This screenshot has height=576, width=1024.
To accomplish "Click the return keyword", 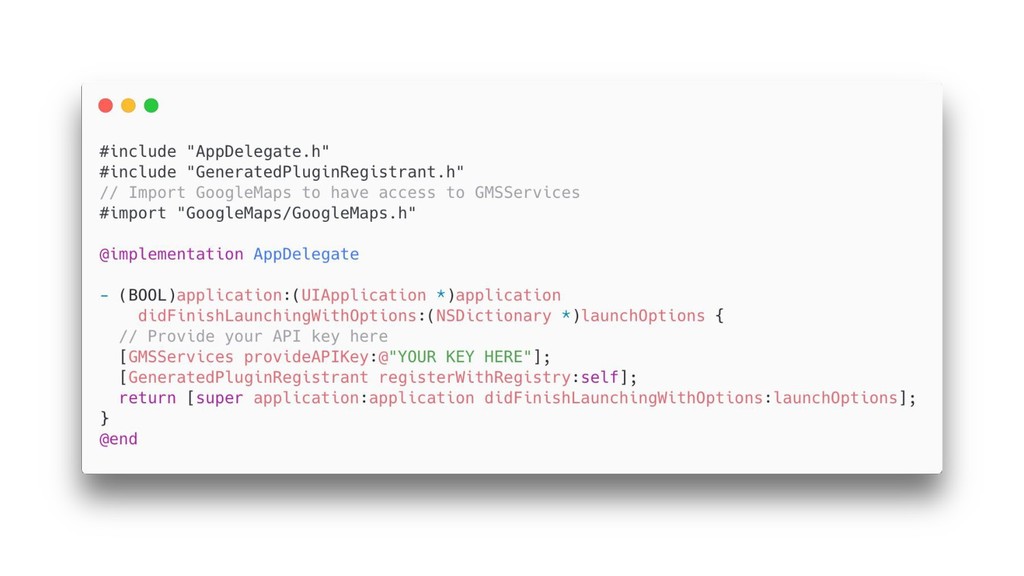I will (147, 398).
